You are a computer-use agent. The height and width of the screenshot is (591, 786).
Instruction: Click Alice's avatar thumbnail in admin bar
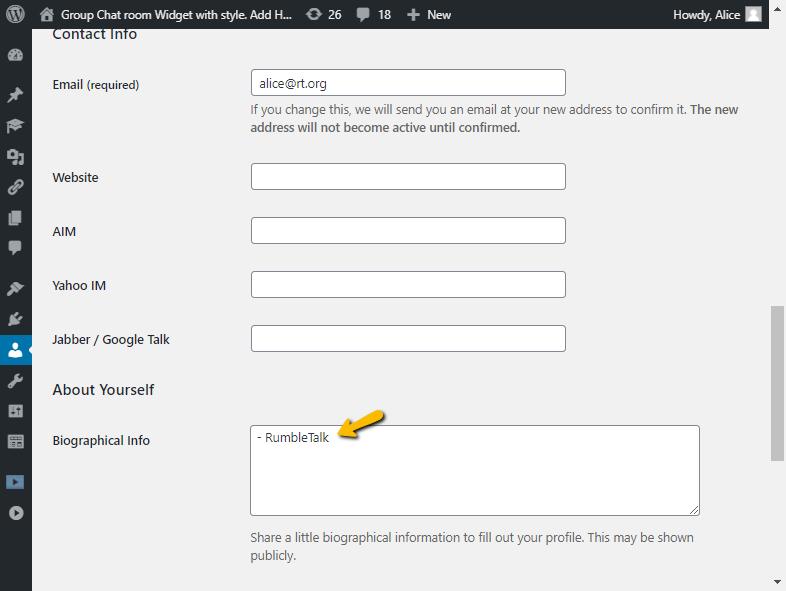753,15
